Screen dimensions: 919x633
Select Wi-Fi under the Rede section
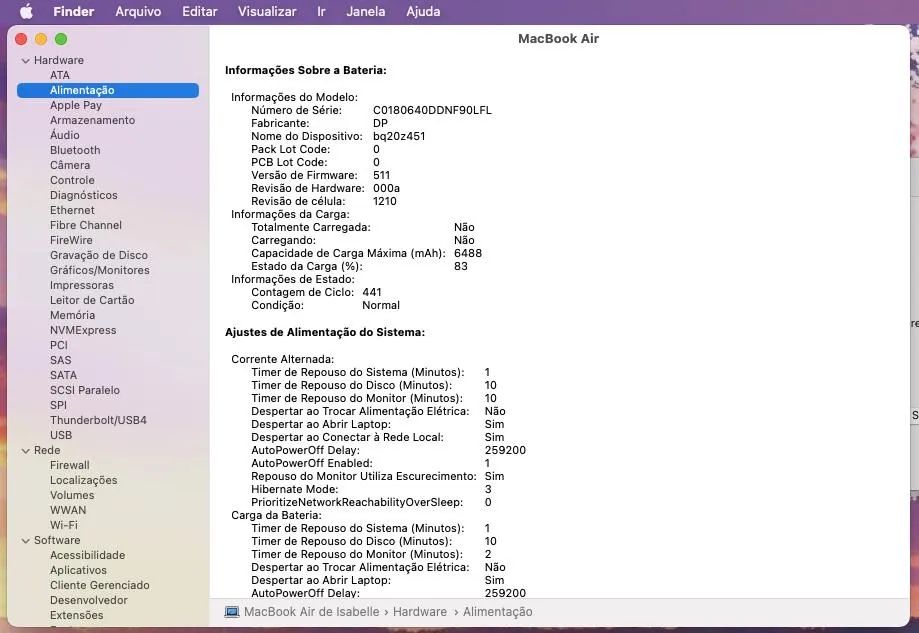[x=64, y=525]
